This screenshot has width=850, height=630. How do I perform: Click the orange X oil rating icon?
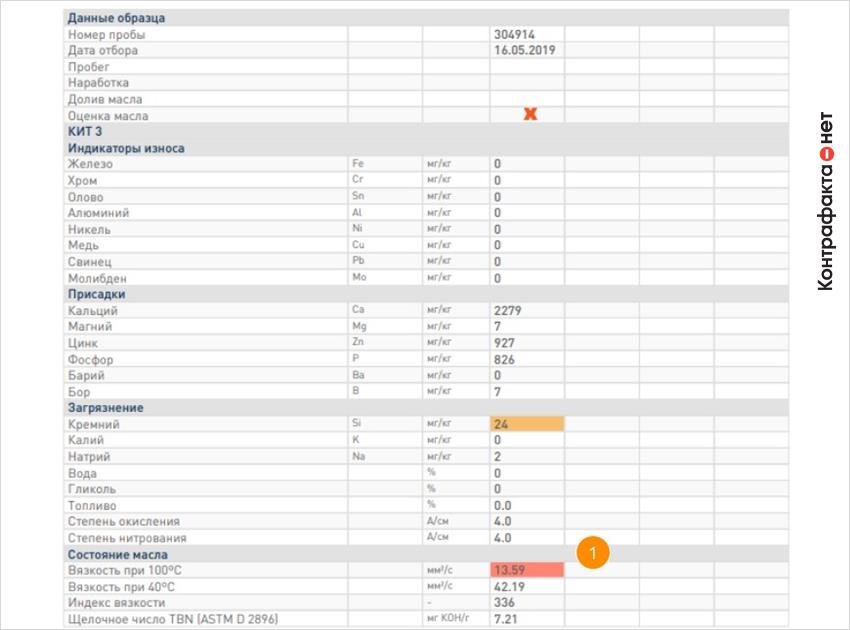click(x=530, y=114)
